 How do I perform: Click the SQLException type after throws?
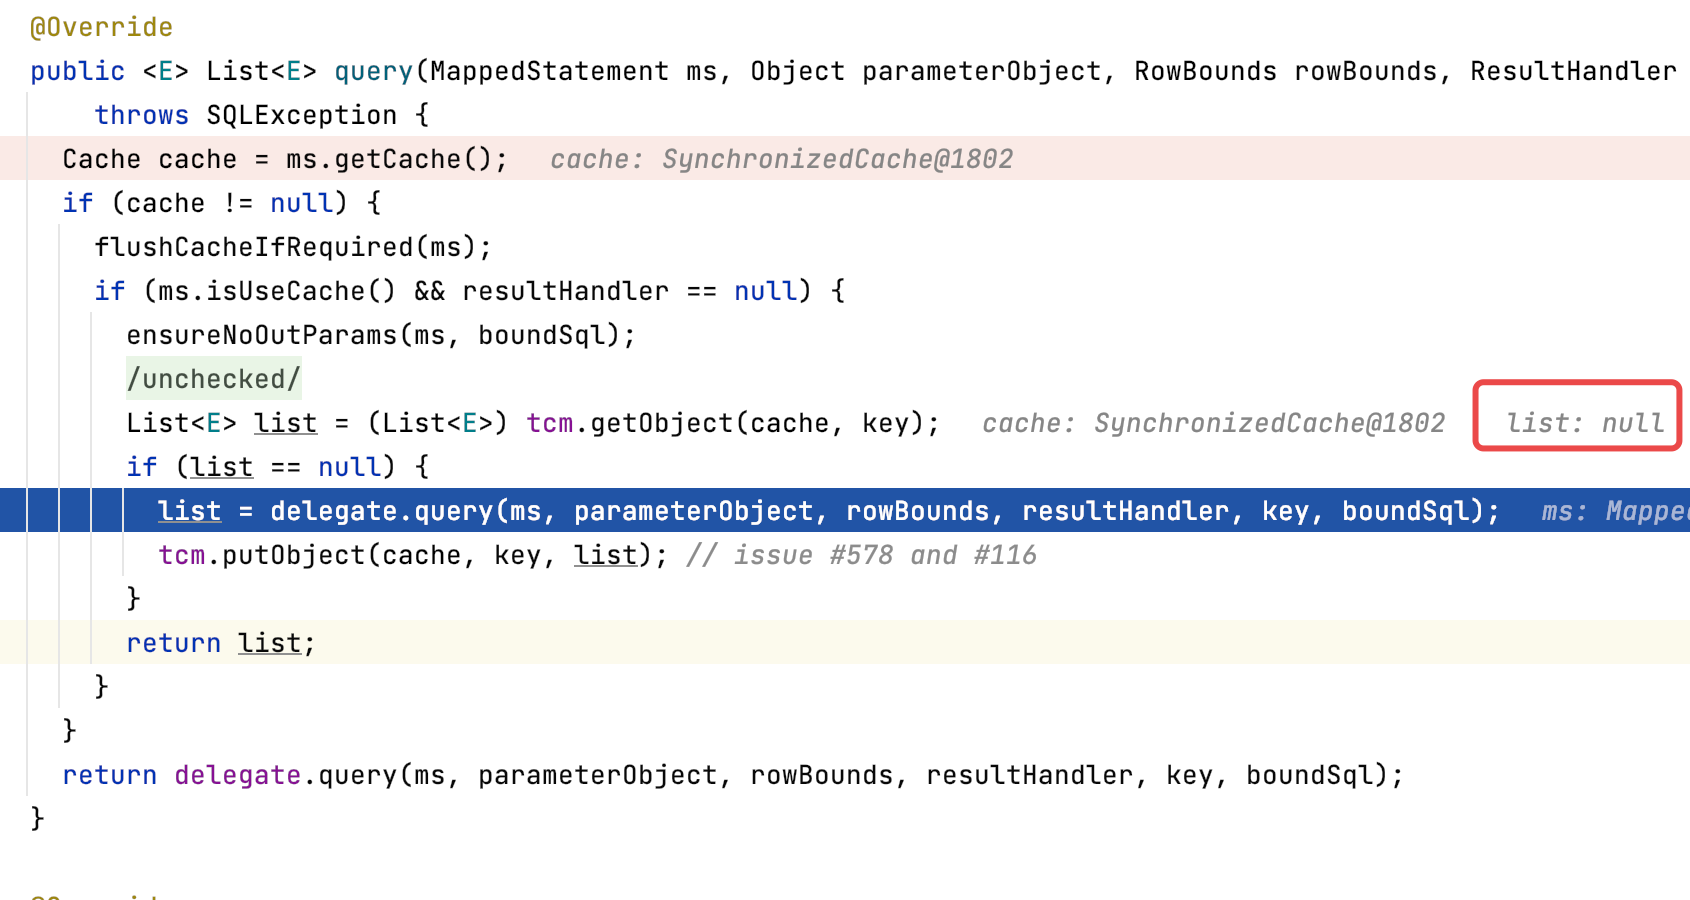301,115
